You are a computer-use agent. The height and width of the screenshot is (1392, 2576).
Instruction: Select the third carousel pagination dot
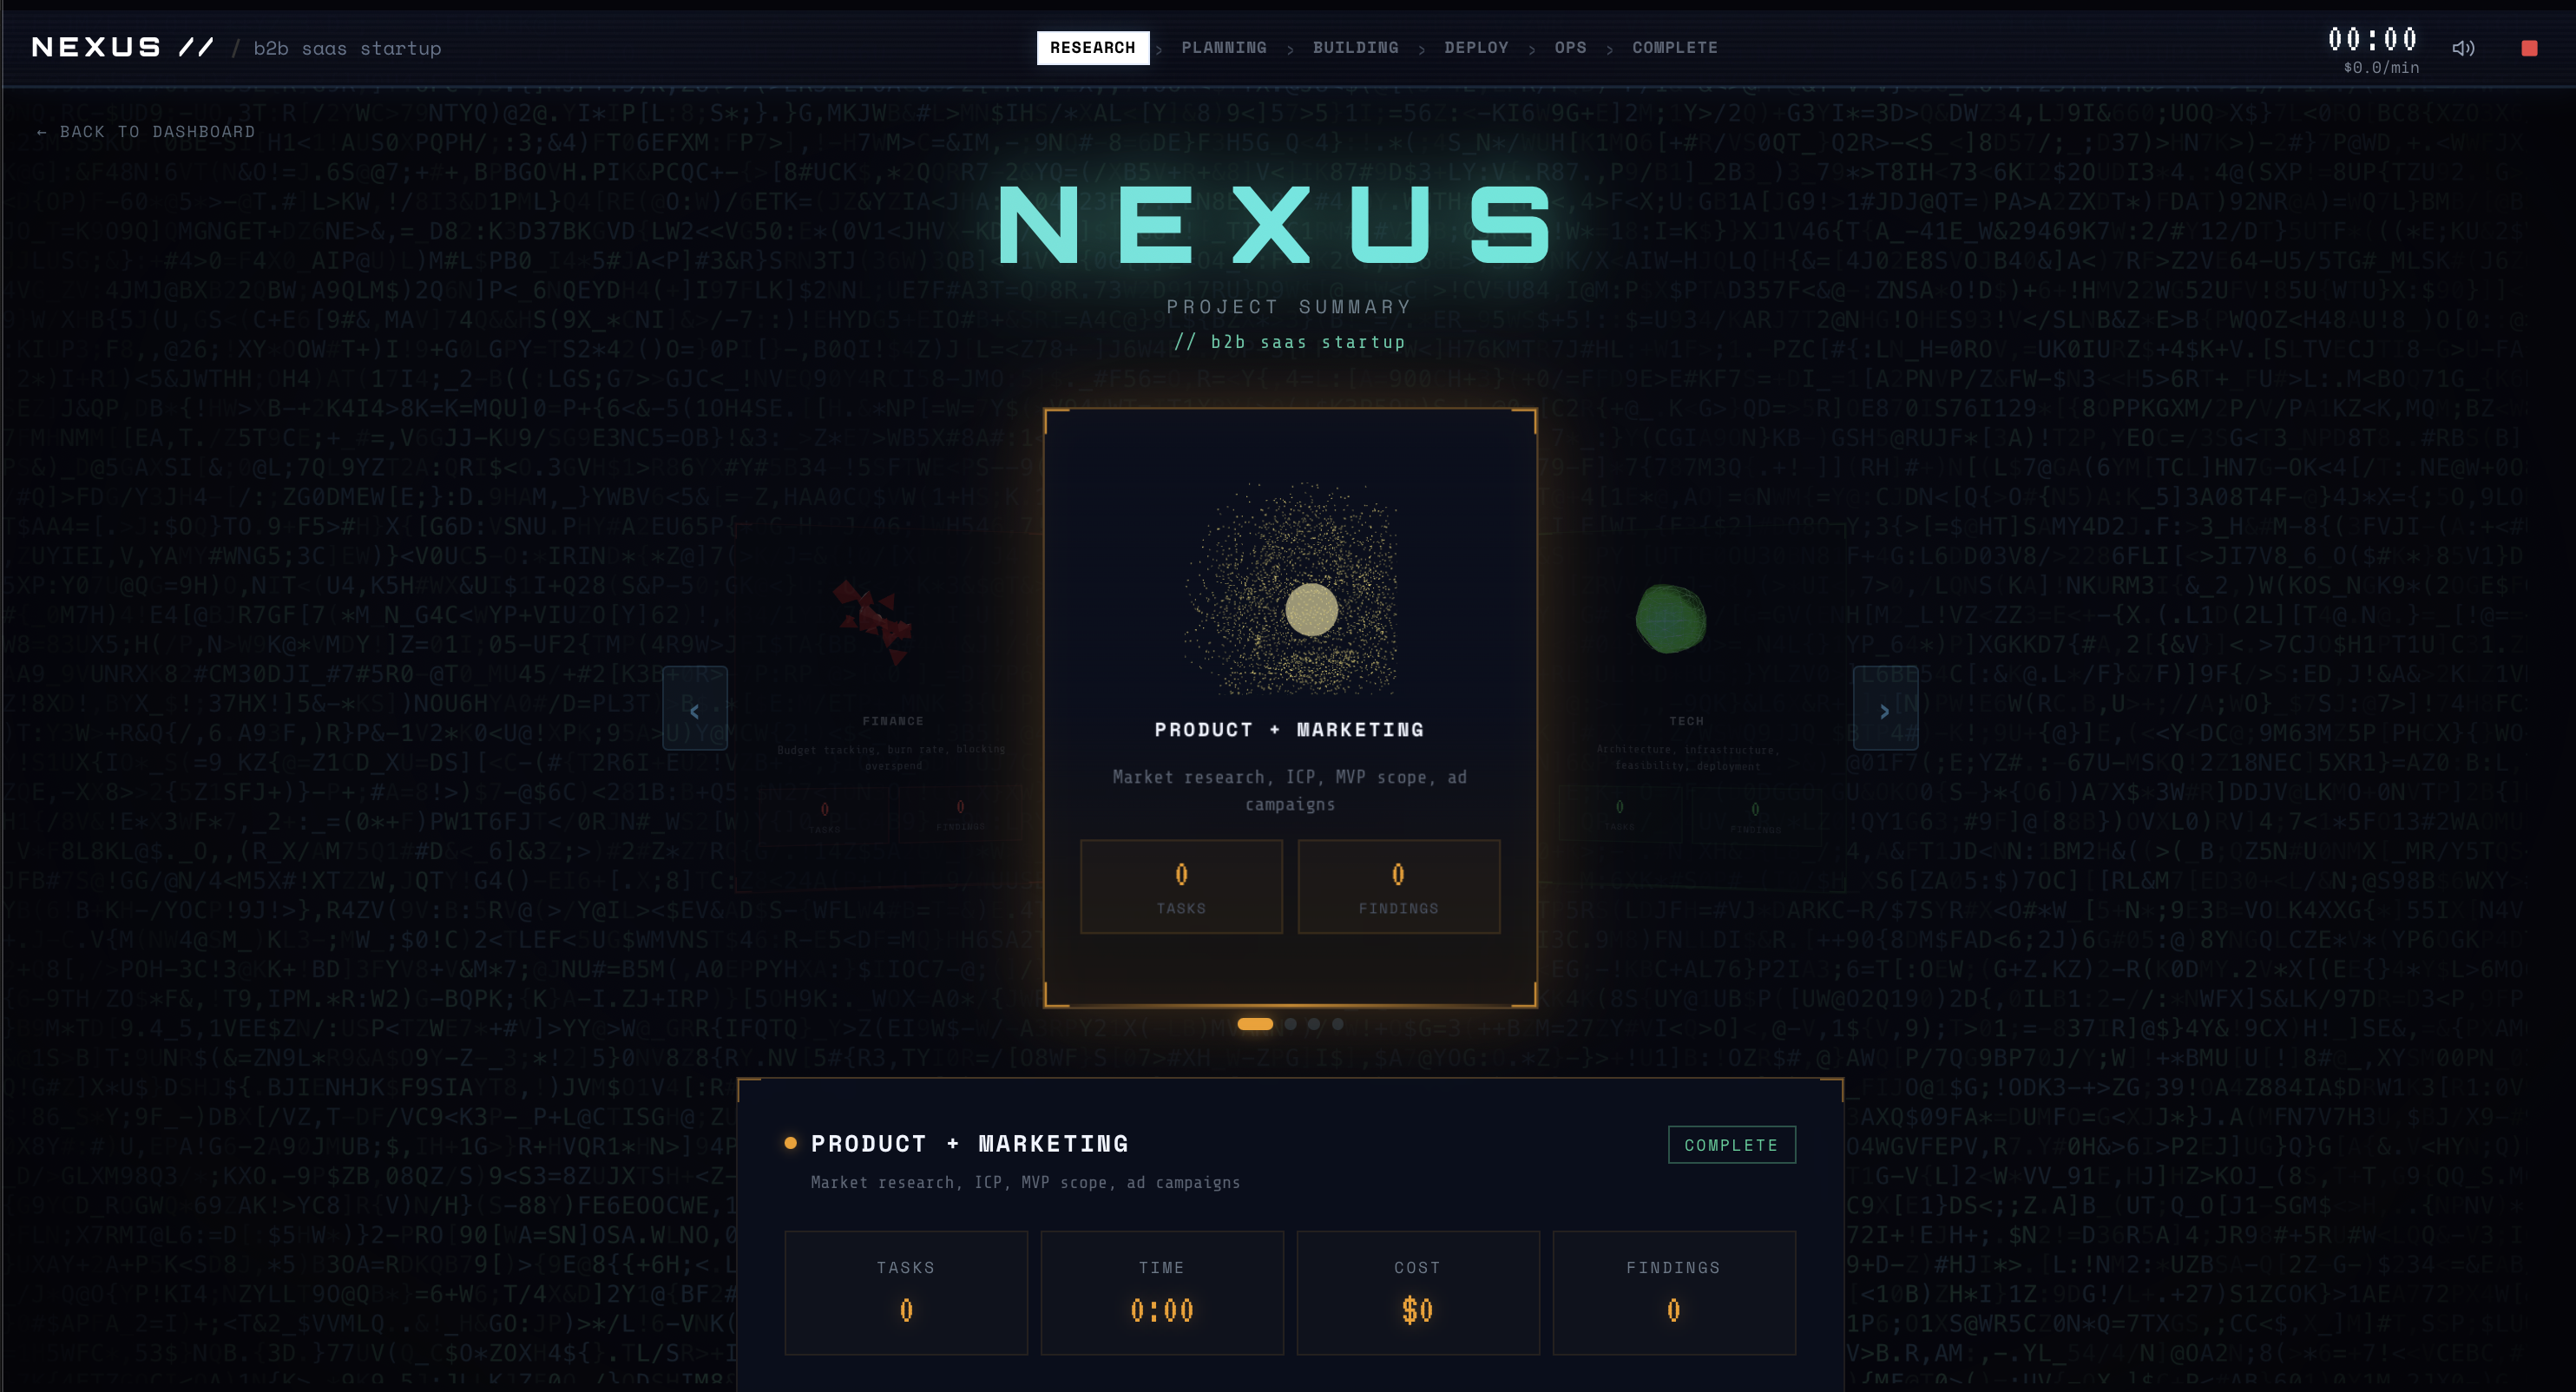click(x=1314, y=1024)
